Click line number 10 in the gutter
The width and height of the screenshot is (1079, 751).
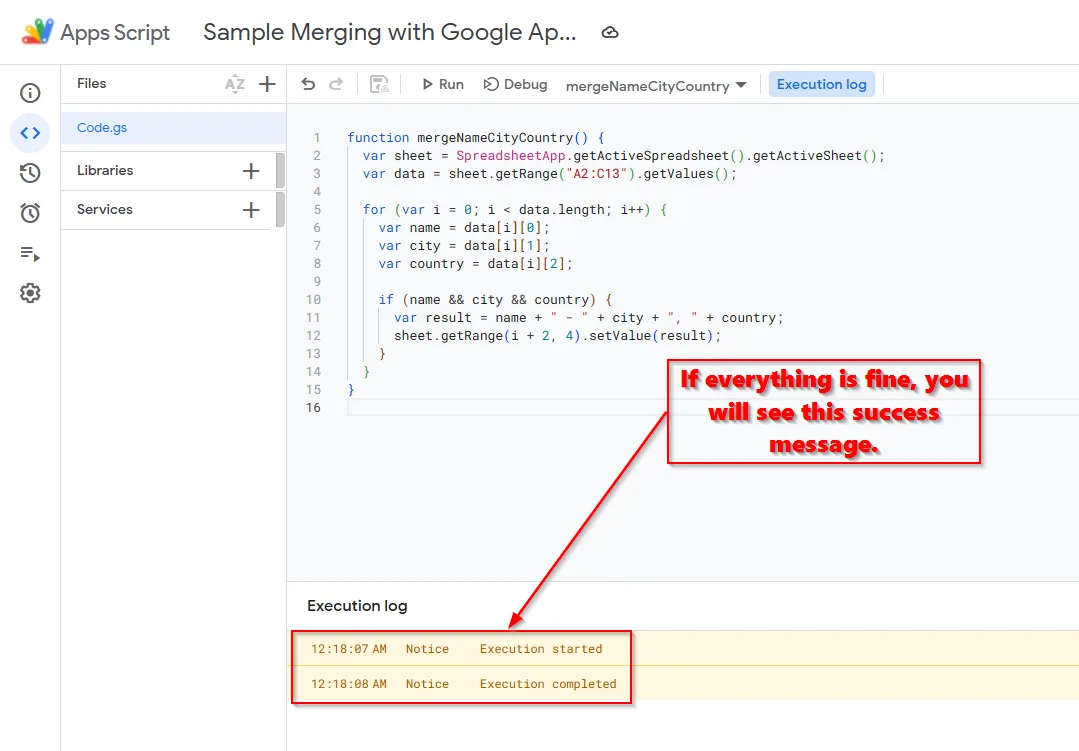313,299
